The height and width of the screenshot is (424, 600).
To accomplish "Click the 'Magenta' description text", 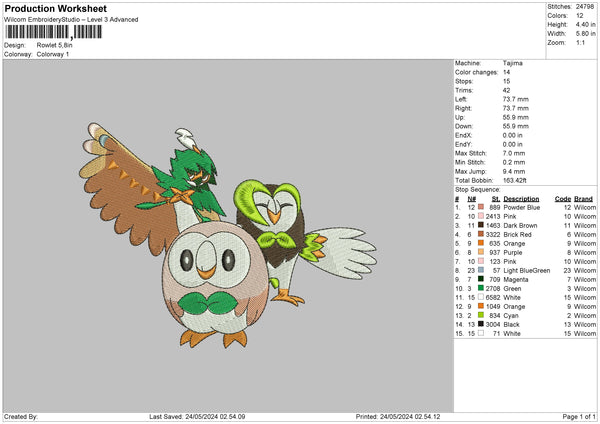I will coord(516,280).
